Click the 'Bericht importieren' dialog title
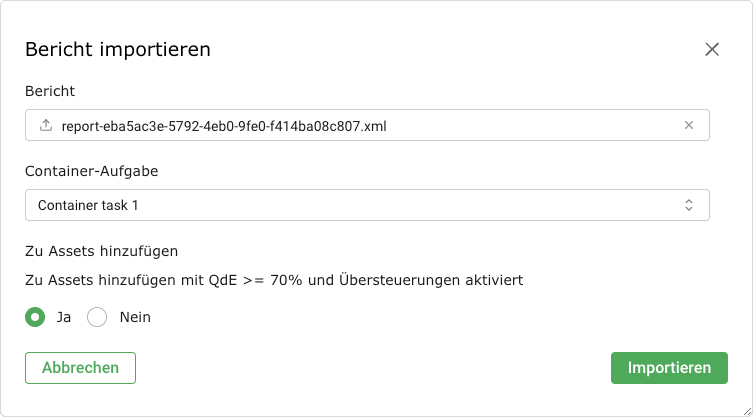This screenshot has width=753, height=417. pos(117,49)
